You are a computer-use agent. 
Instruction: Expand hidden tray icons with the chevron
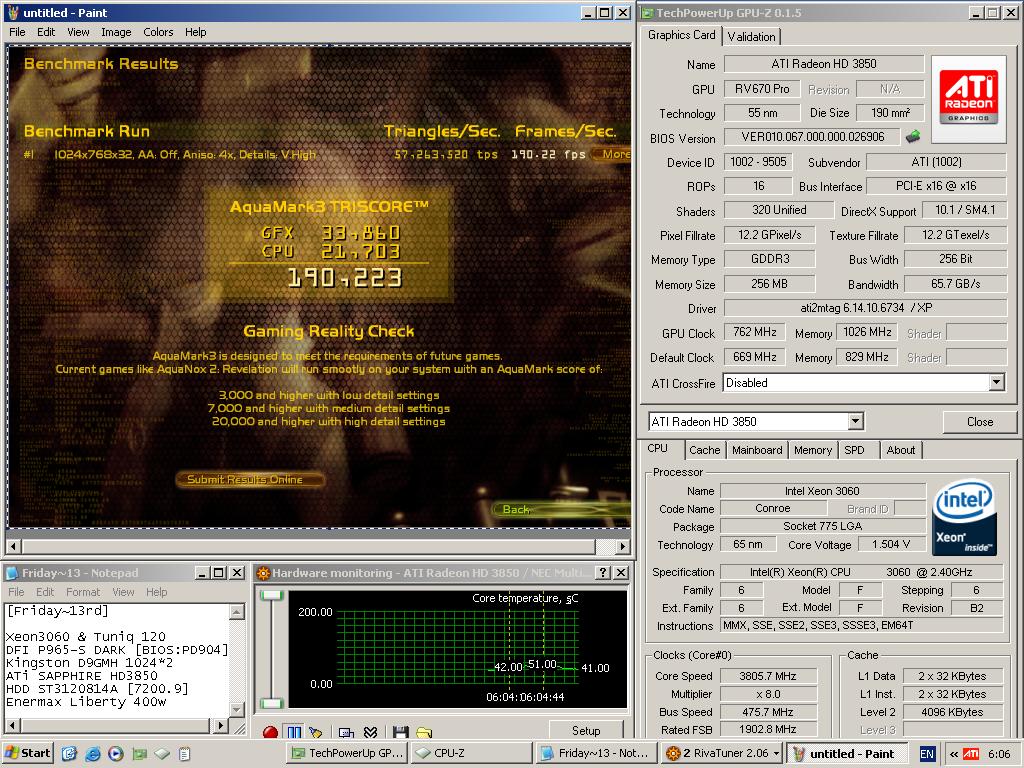click(953, 754)
